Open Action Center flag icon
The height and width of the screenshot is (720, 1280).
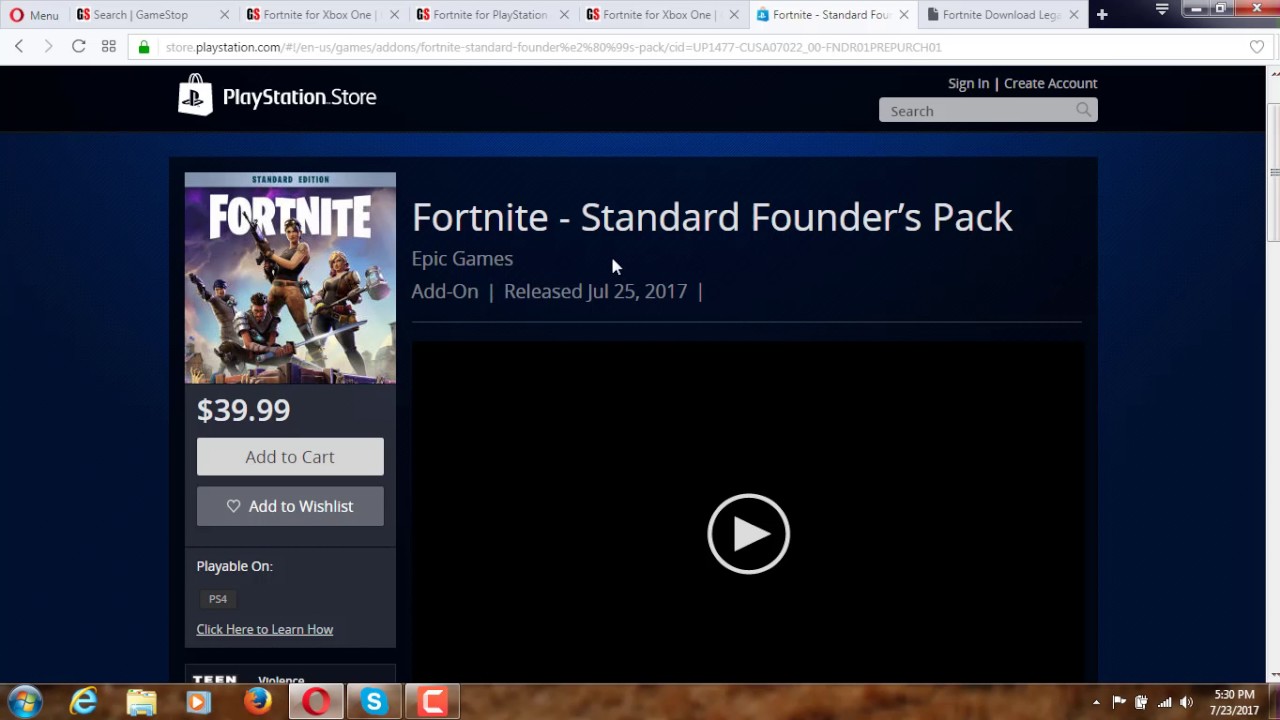(x=1119, y=702)
